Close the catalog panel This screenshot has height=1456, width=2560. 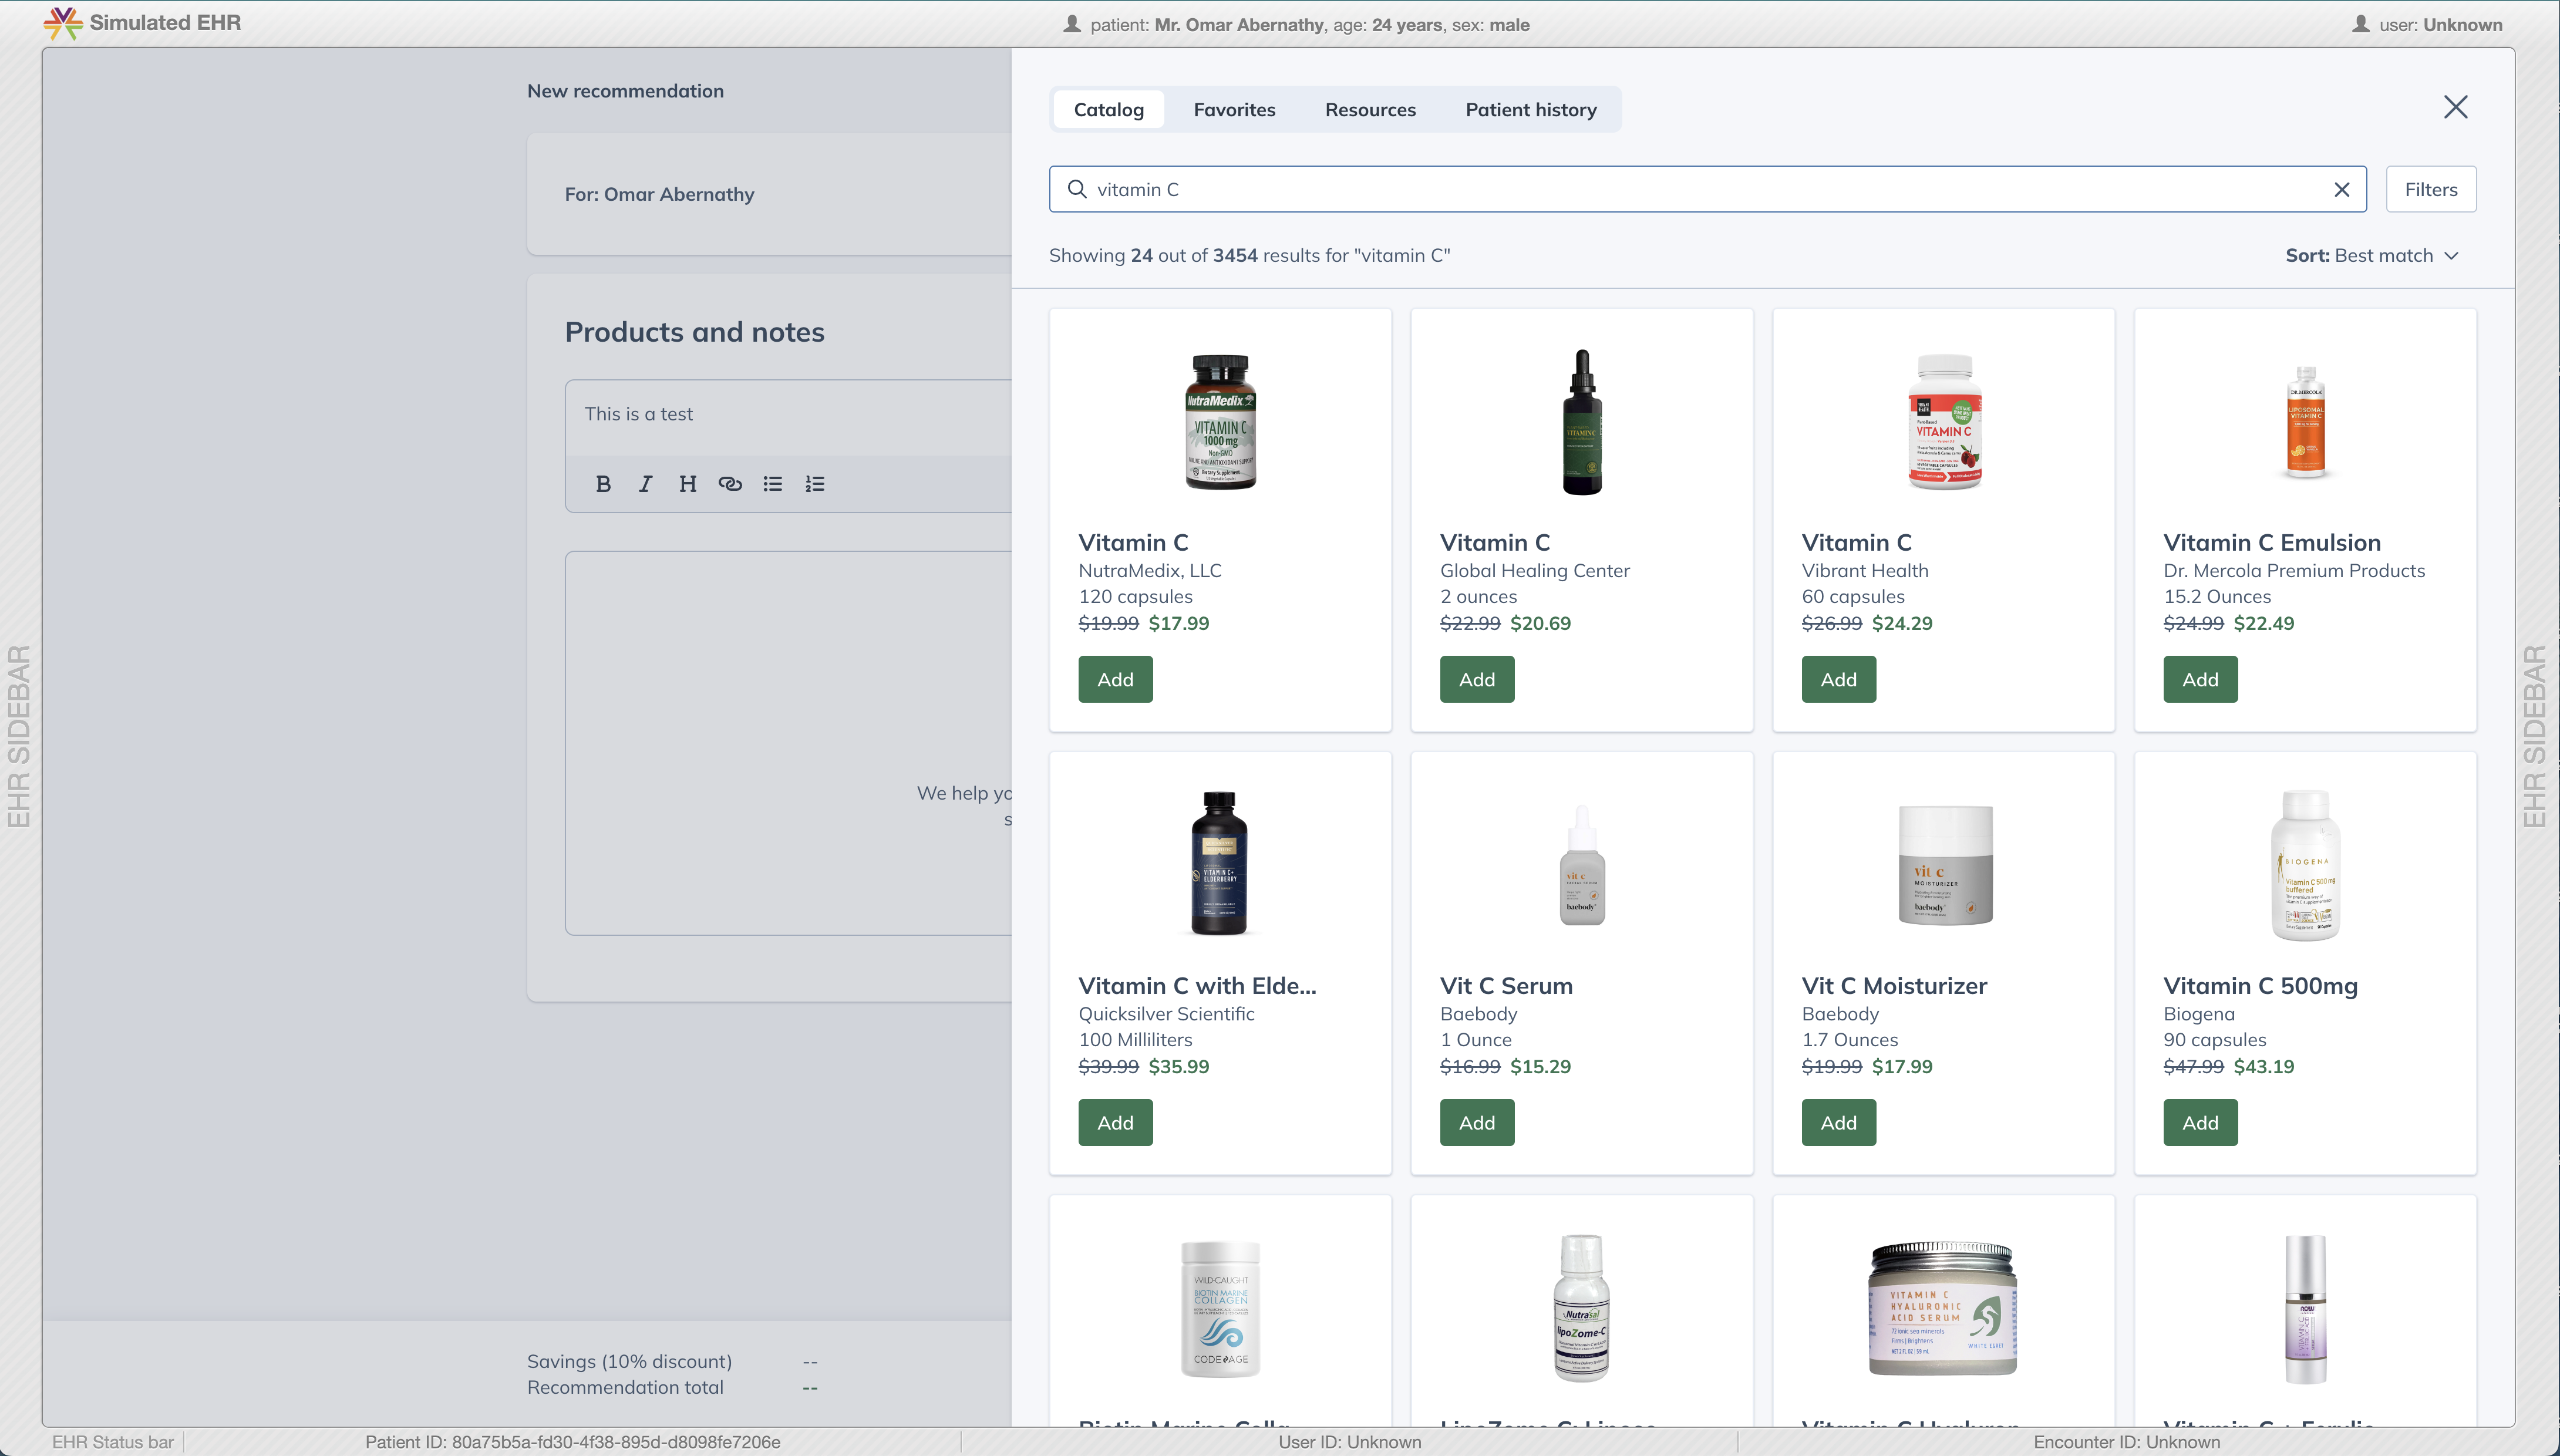[x=2455, y=107]
